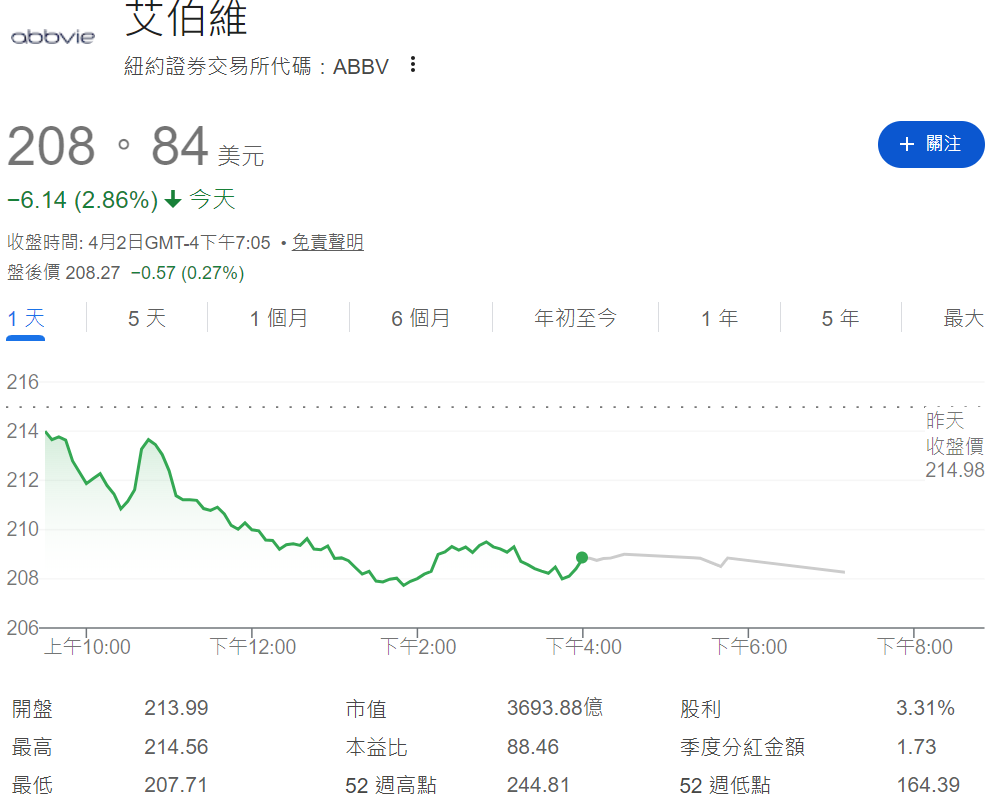Select the 6個月 range view
998x794 pixels.
[419, 317]
